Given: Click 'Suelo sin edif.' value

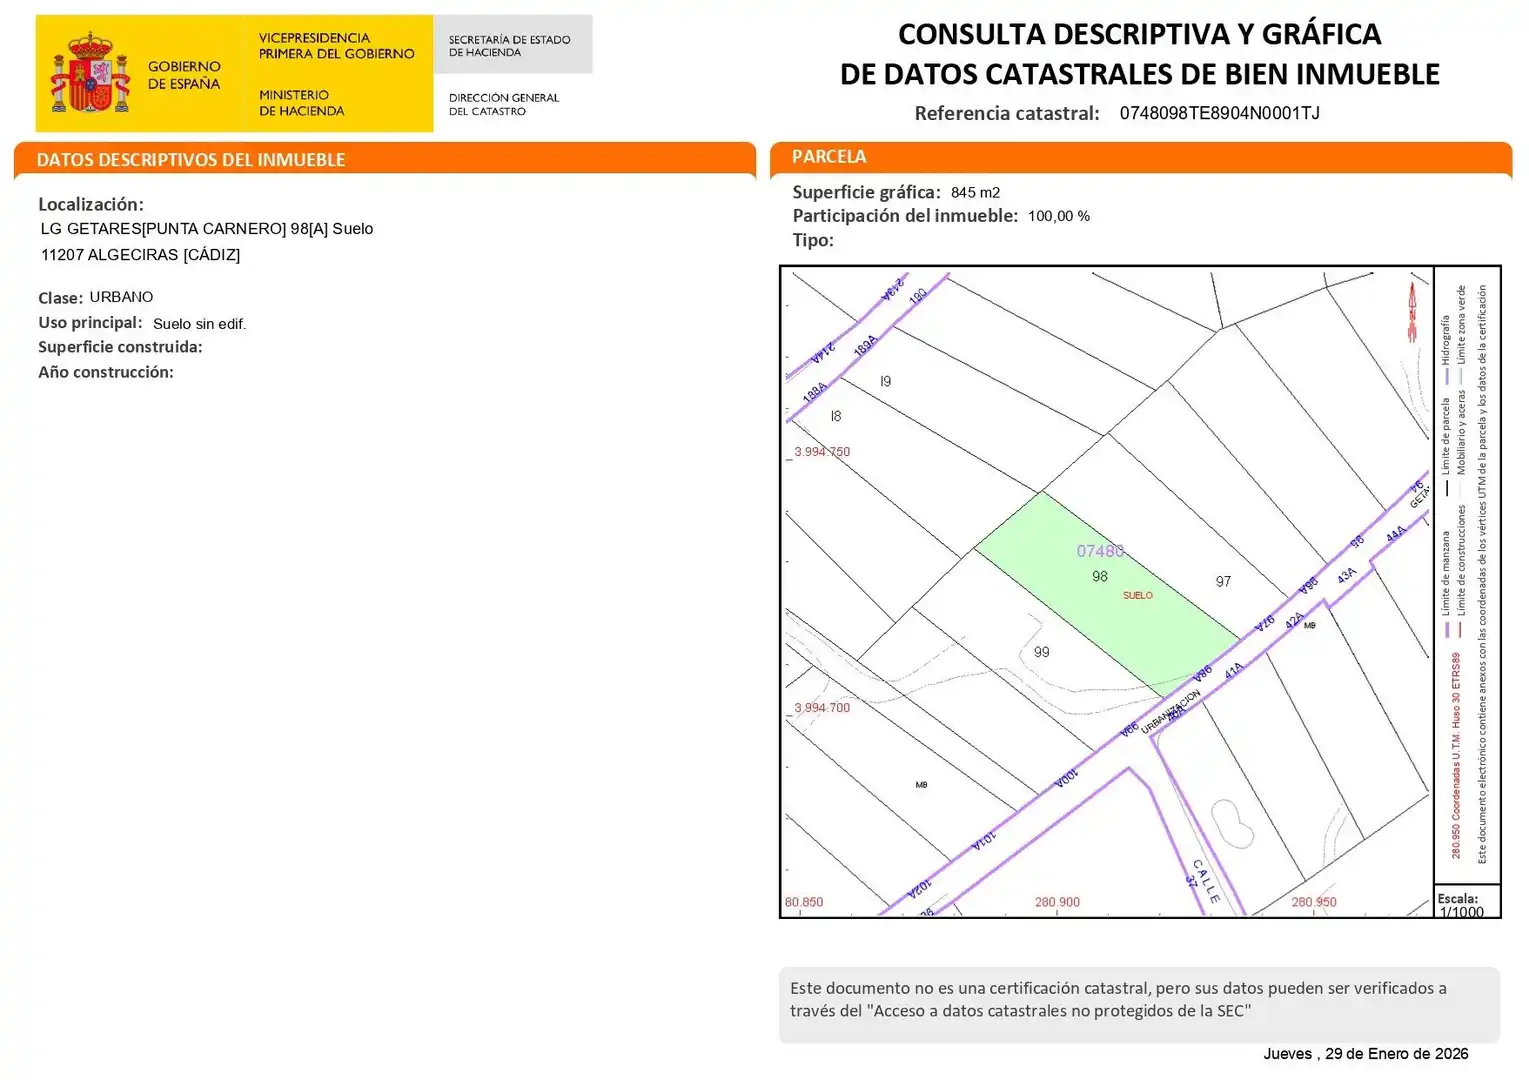Looking at the screenshot, I should pyautogui.click(x=199, y=324).
